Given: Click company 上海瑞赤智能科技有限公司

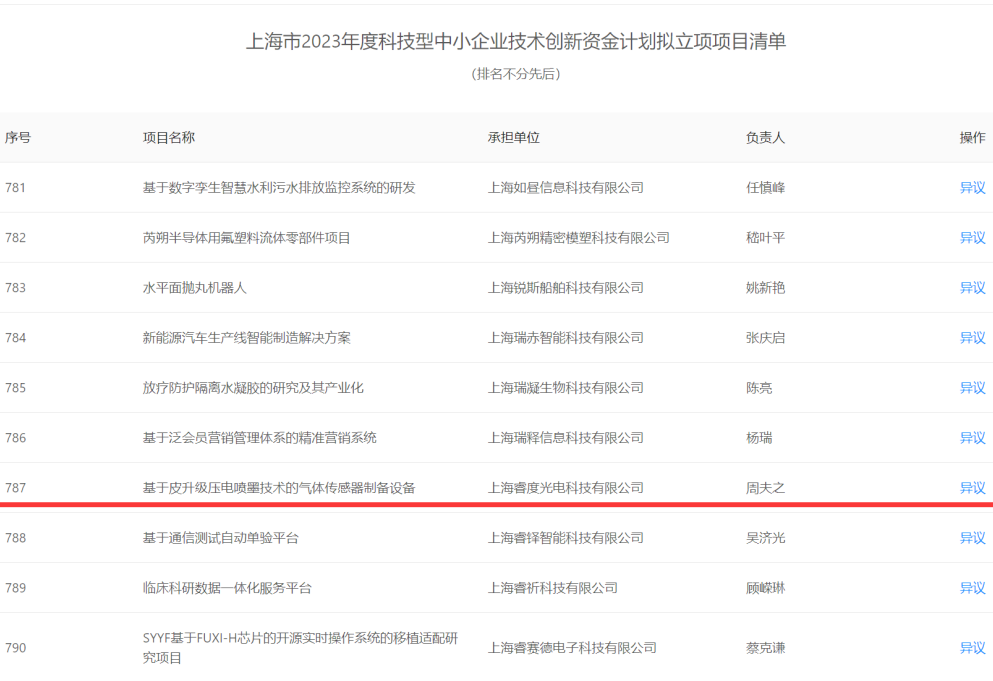Looking at the screenshot, I should click(x=566, y=338).
